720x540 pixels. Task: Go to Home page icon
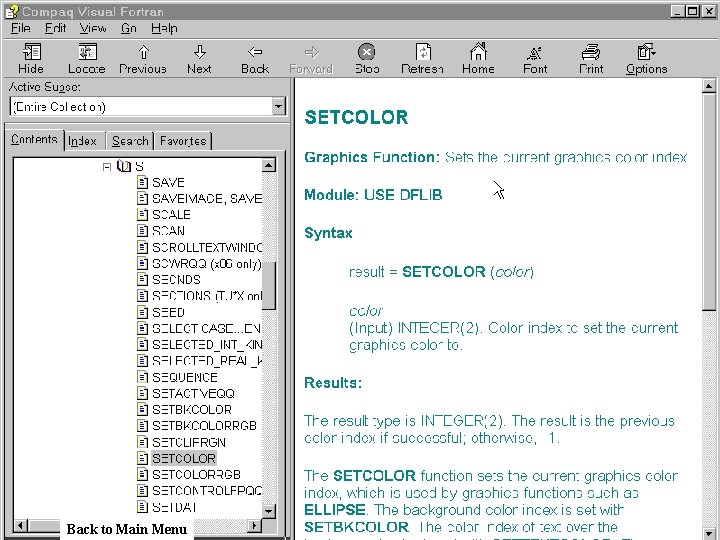[478, 51]
